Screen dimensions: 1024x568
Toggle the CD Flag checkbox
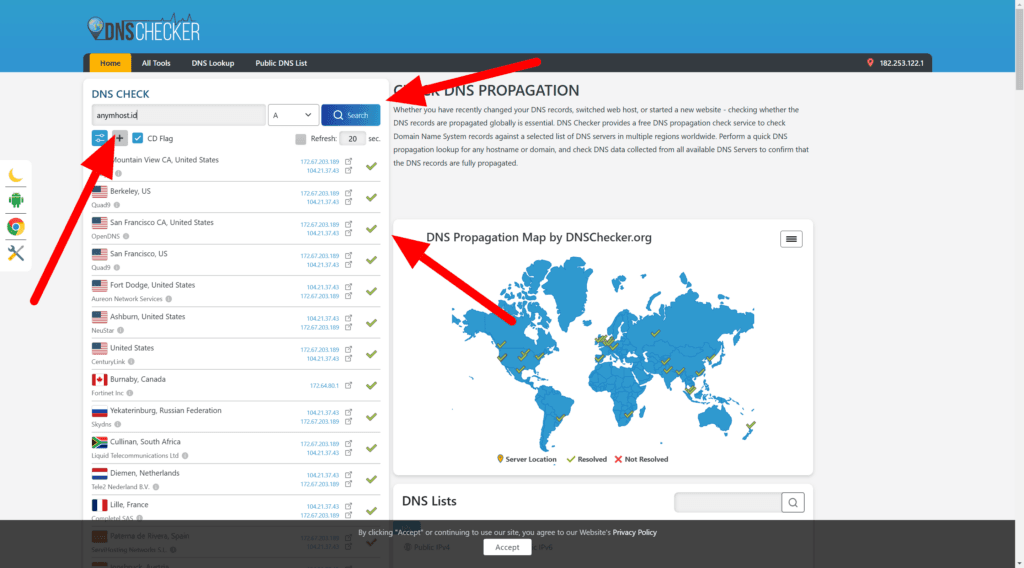137,138
